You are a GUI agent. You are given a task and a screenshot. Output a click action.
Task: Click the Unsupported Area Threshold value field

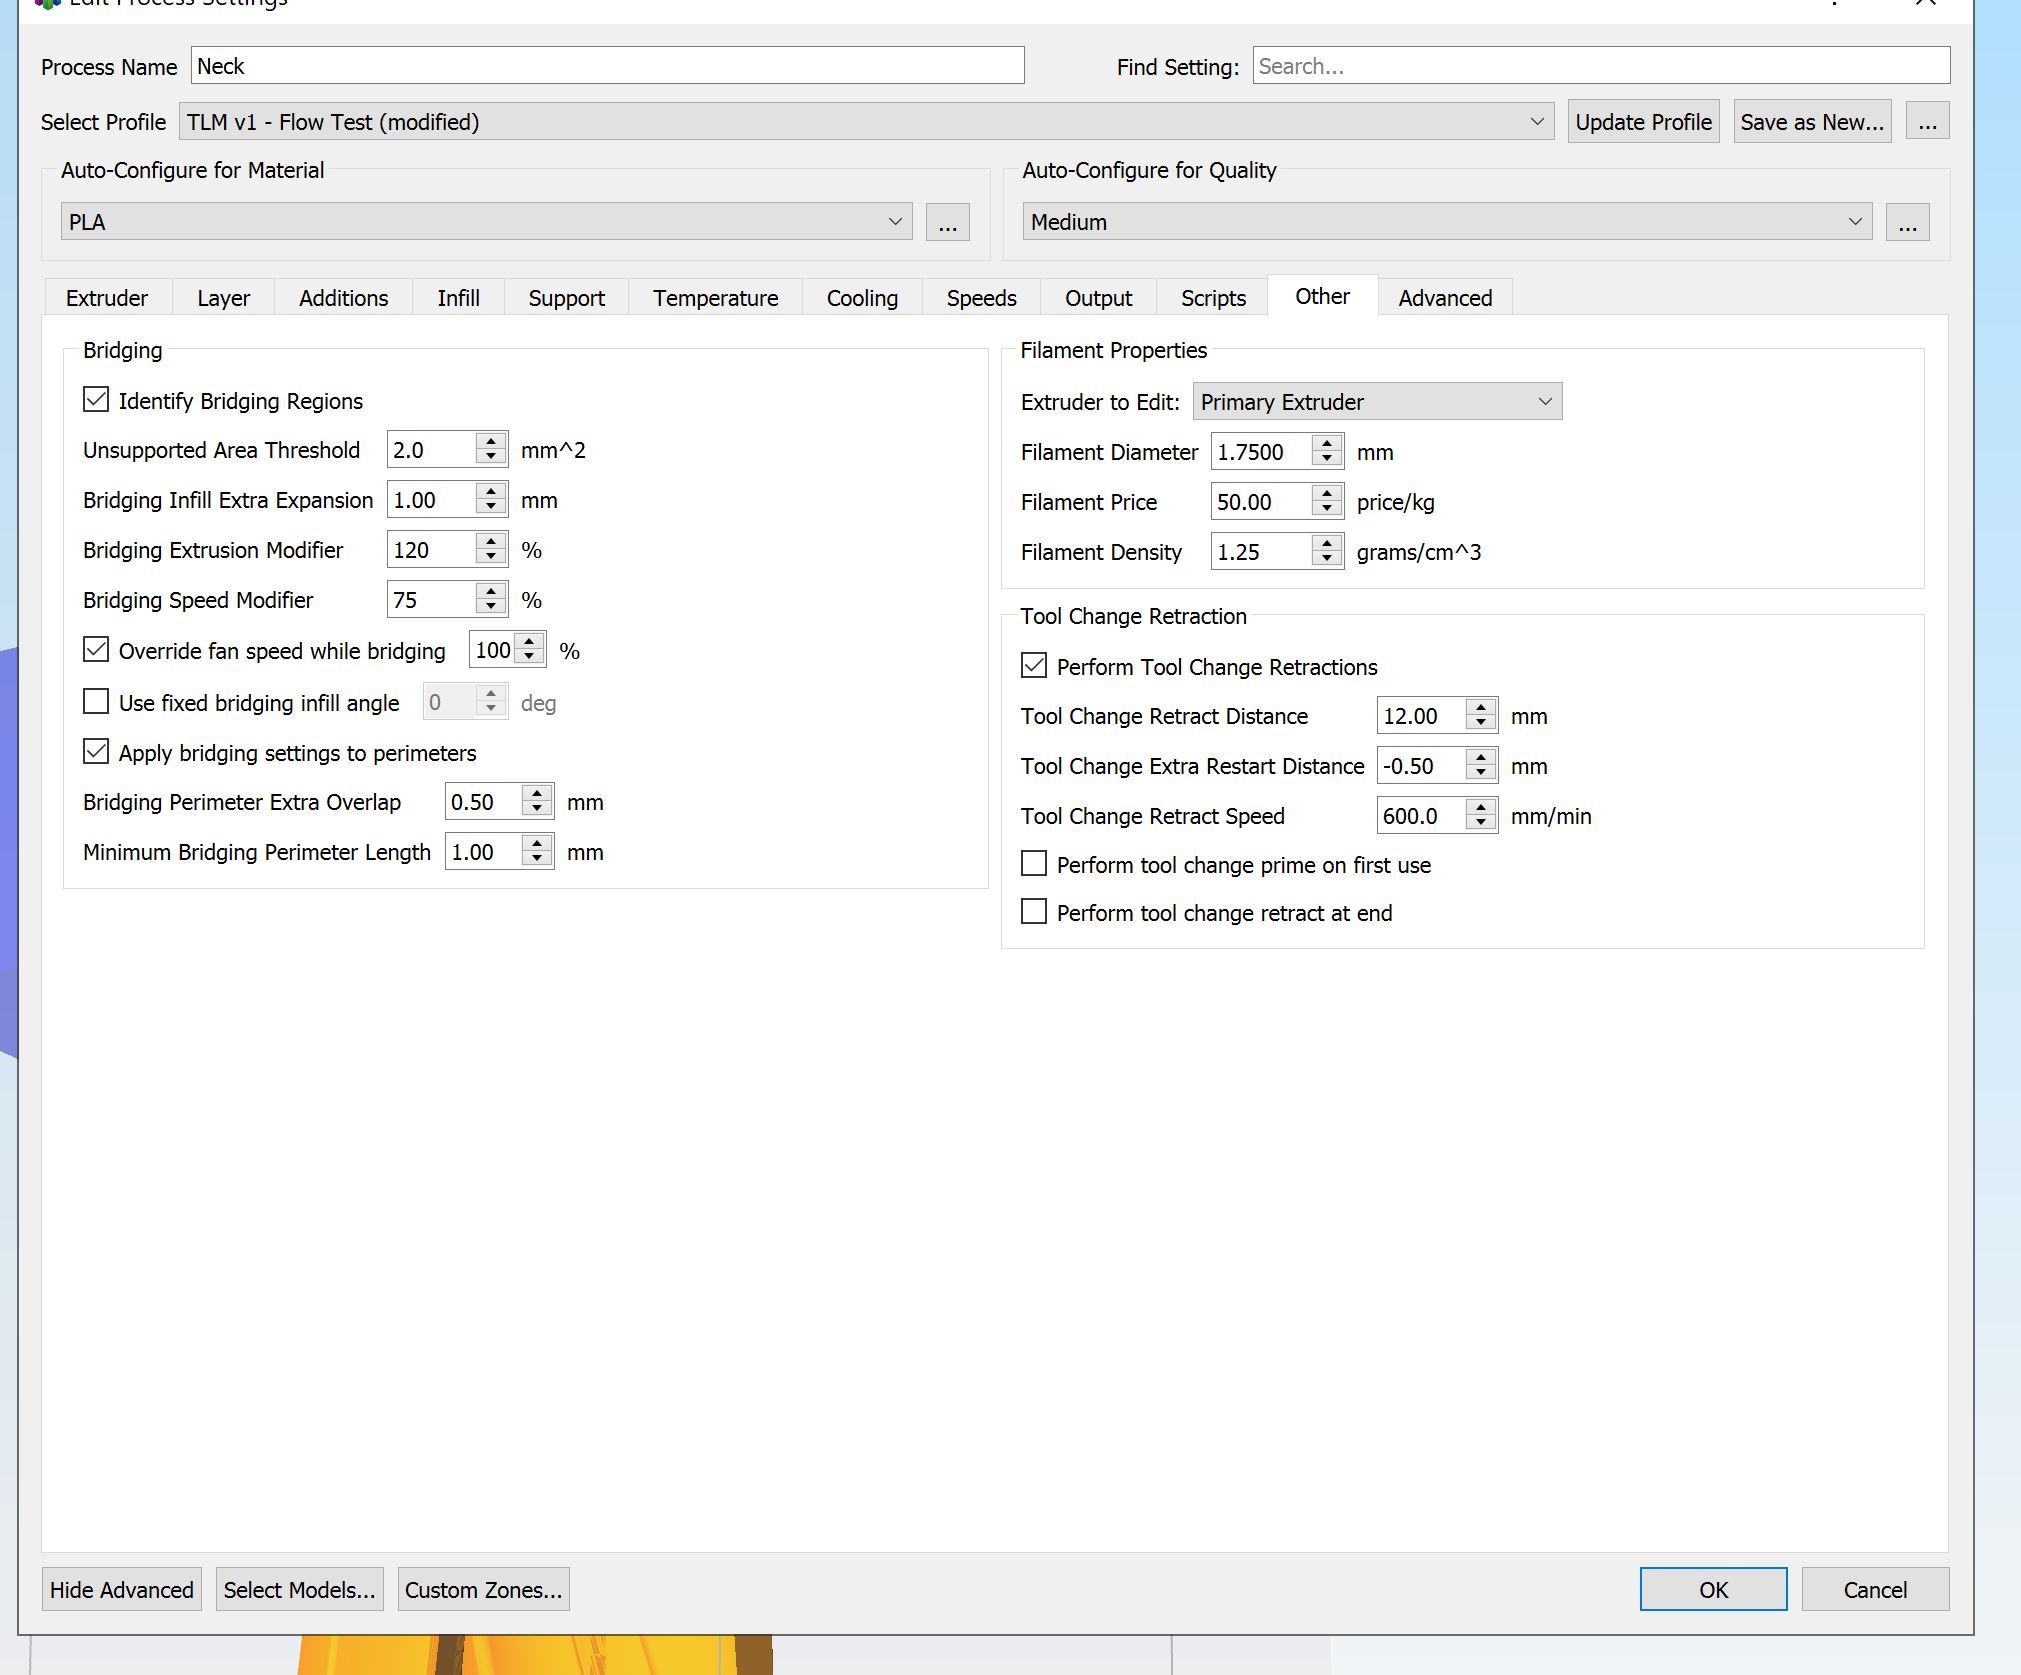pyautogui.click(x=431, y=450)
